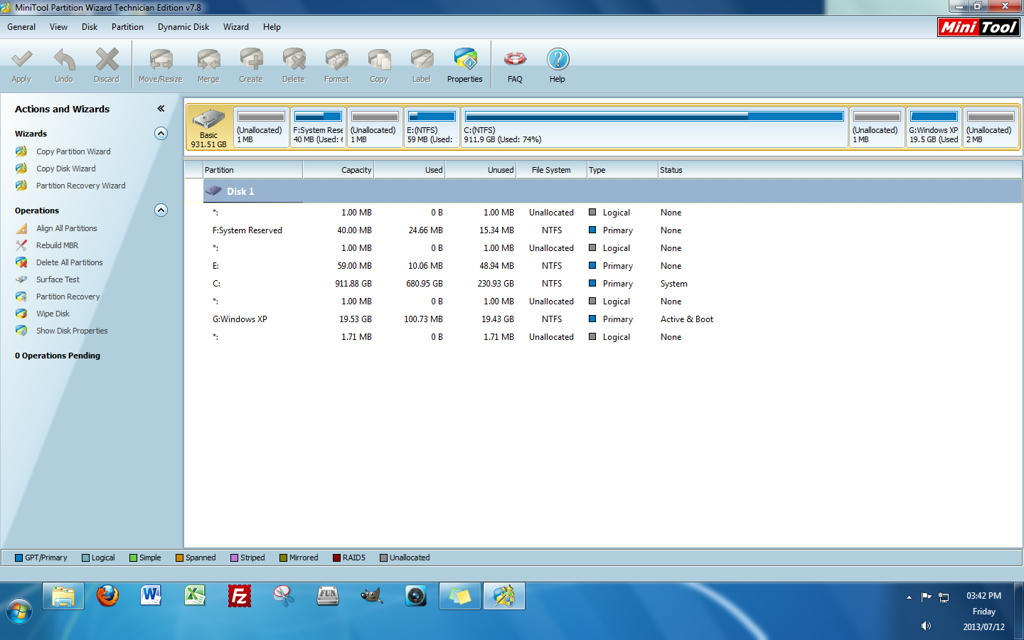Open the Dynamic Disk menu
This screenshot has width=1024, height=640.
pos(184,27)
